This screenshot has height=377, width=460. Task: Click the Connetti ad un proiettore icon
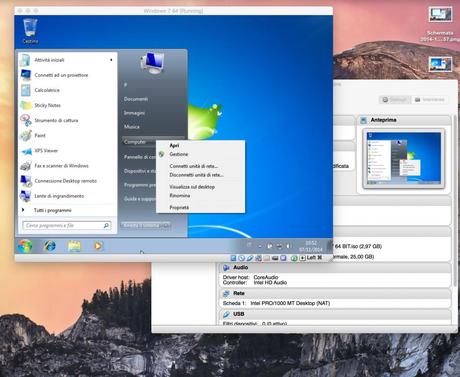click(26, 75)
